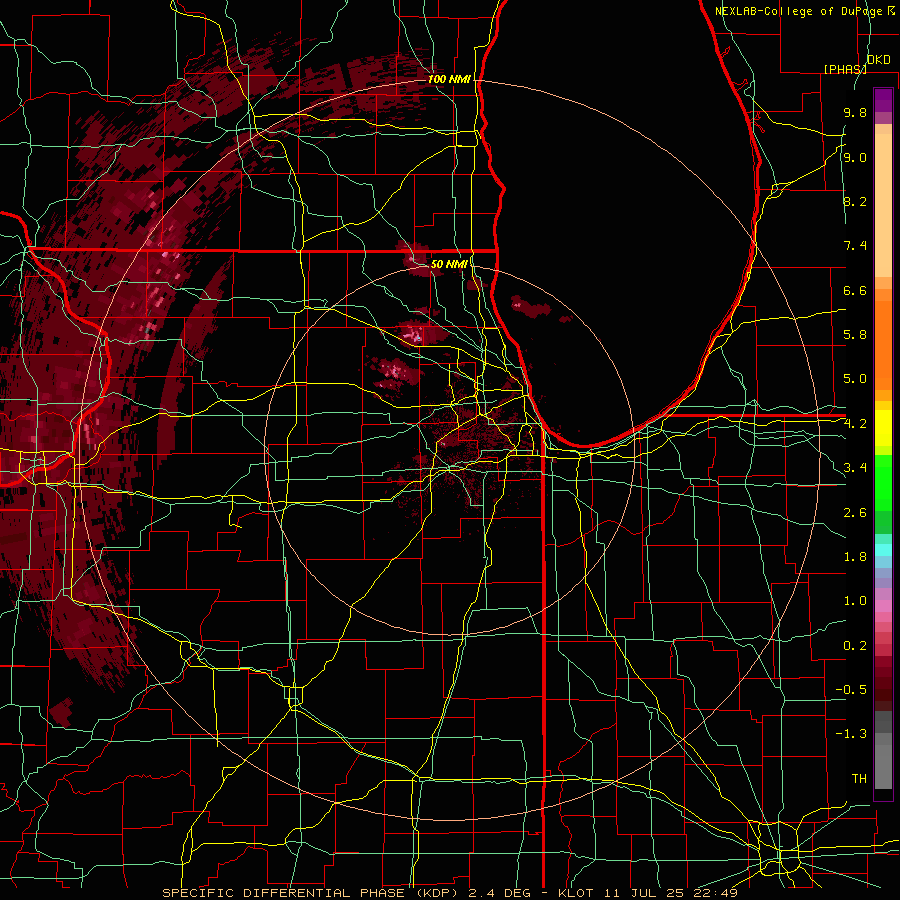Click the TH label on the scale
This screenshot has width=900, height=900.
[x=859, y=779]
